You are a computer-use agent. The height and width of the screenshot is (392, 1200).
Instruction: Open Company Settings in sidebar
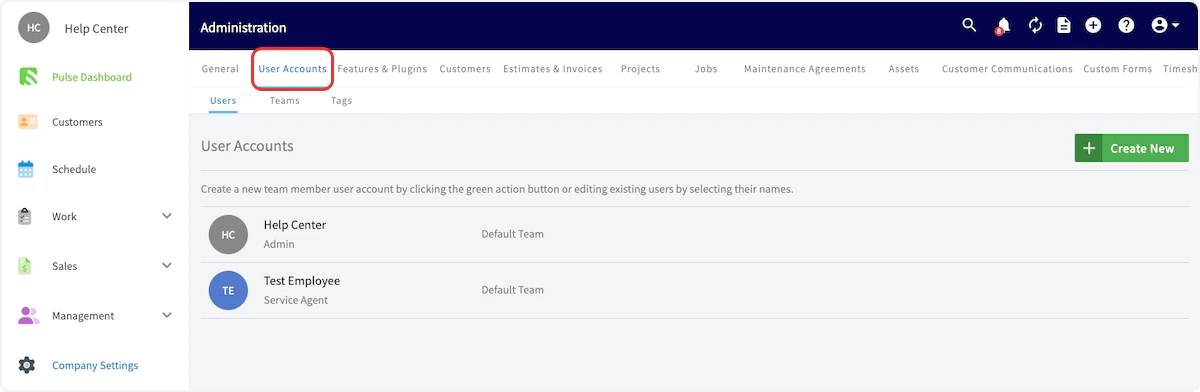tap(95, 365)
